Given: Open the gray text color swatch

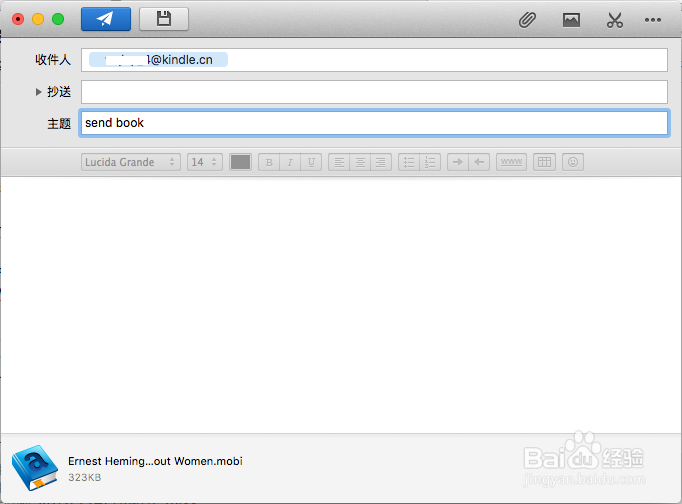Looking at the screenshot, I should pos(241,162).
